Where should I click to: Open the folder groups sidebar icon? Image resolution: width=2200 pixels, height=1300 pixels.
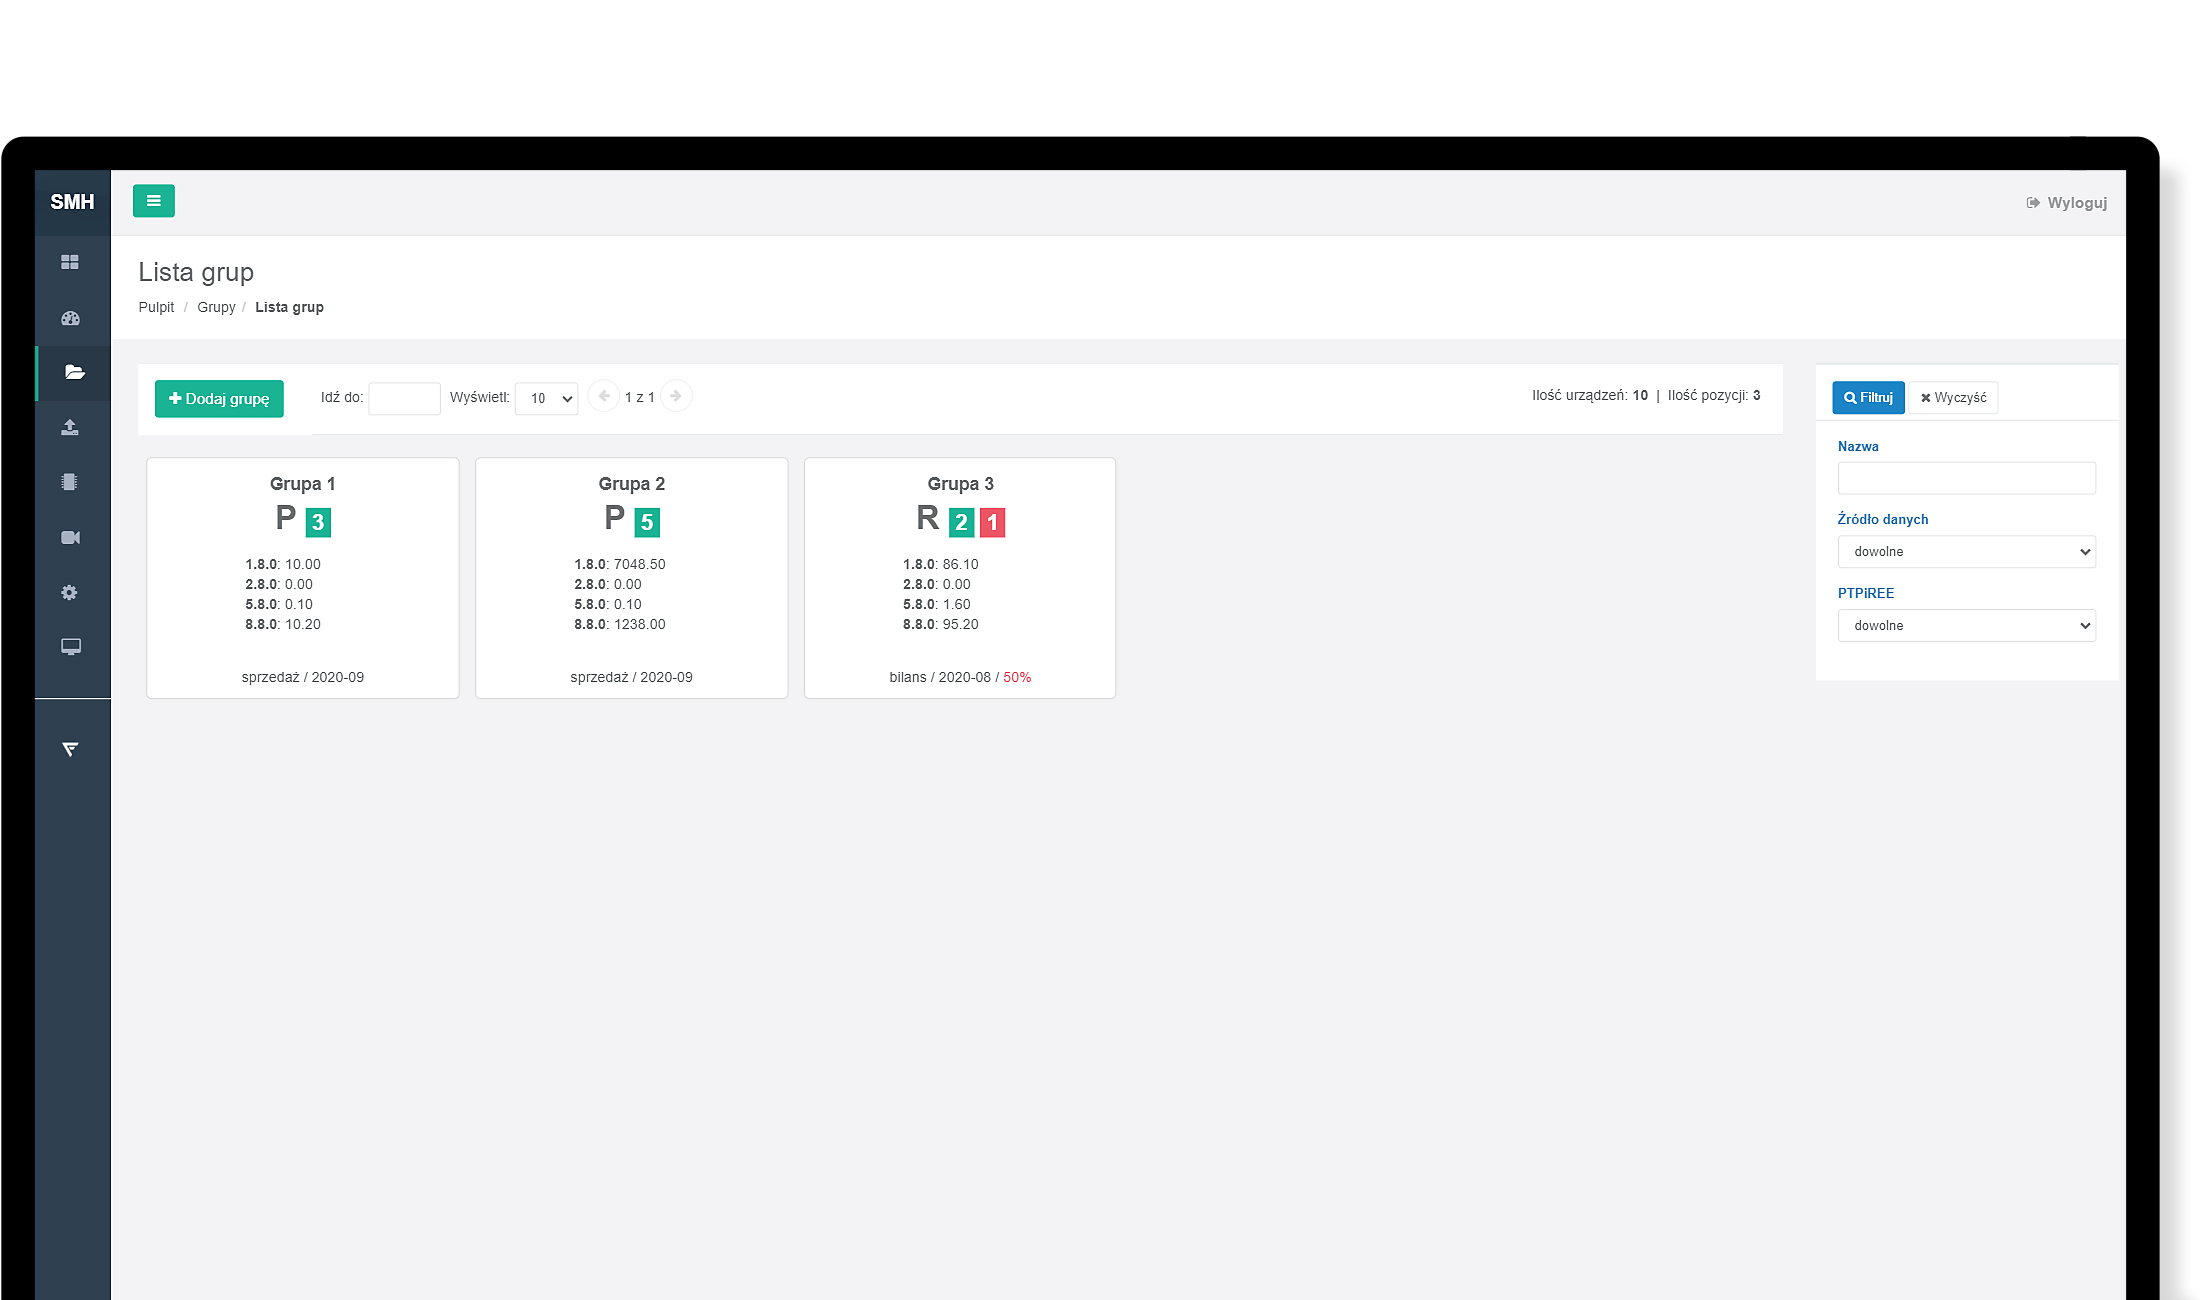(x=74, y=372)
